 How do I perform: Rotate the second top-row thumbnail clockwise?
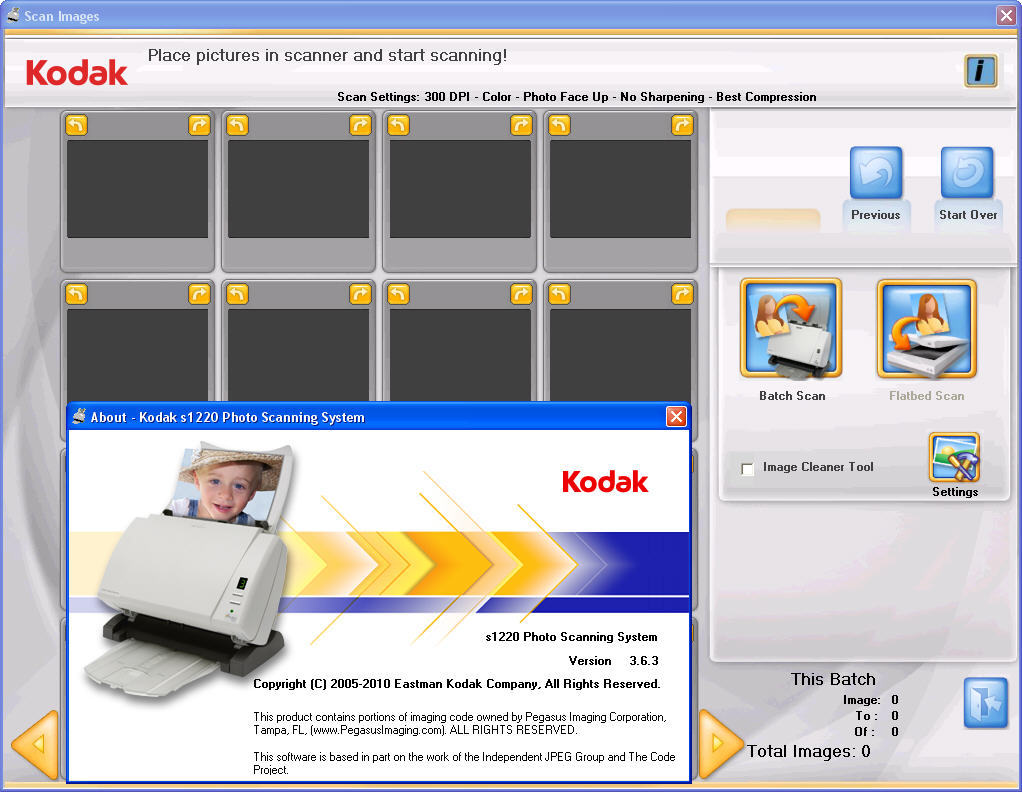point(360,125)
